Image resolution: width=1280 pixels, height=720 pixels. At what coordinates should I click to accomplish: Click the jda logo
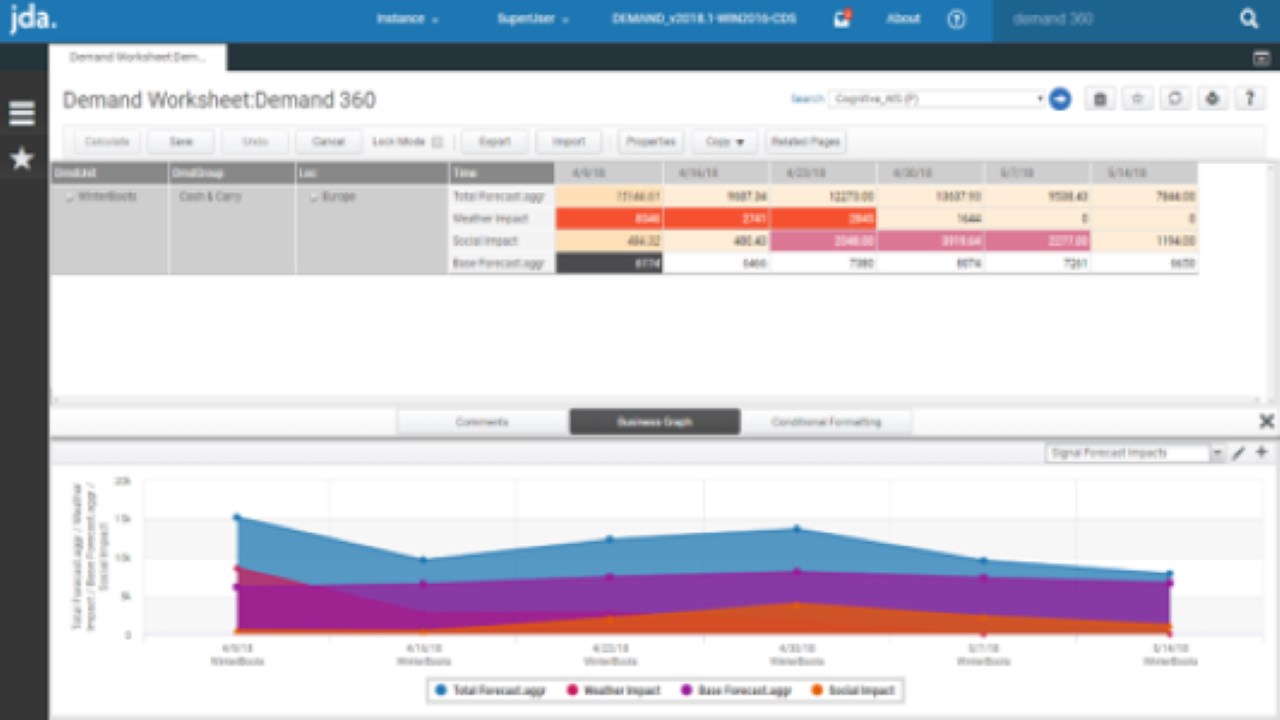(x=34, y=19)
